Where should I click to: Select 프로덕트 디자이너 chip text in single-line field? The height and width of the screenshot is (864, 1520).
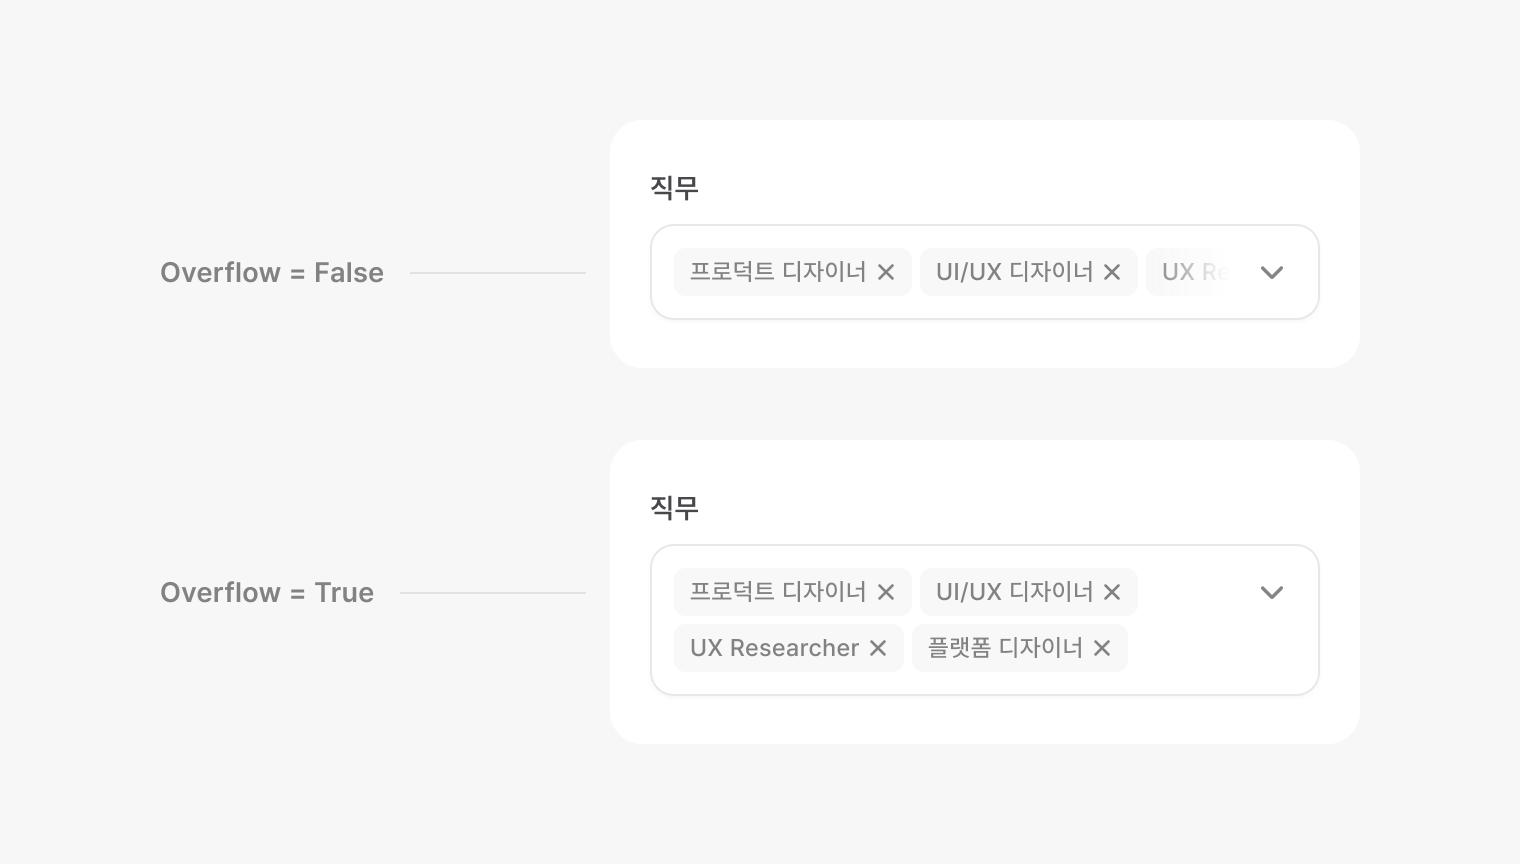(x=778, y=272)
